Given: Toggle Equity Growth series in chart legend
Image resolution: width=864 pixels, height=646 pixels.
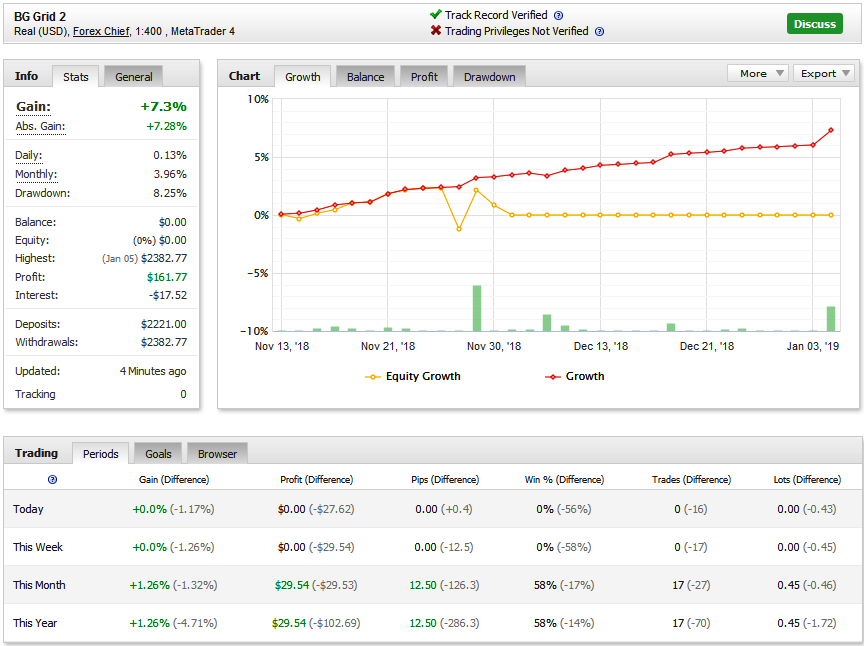Looking at the screenshot, I should [x=413, y=376].
